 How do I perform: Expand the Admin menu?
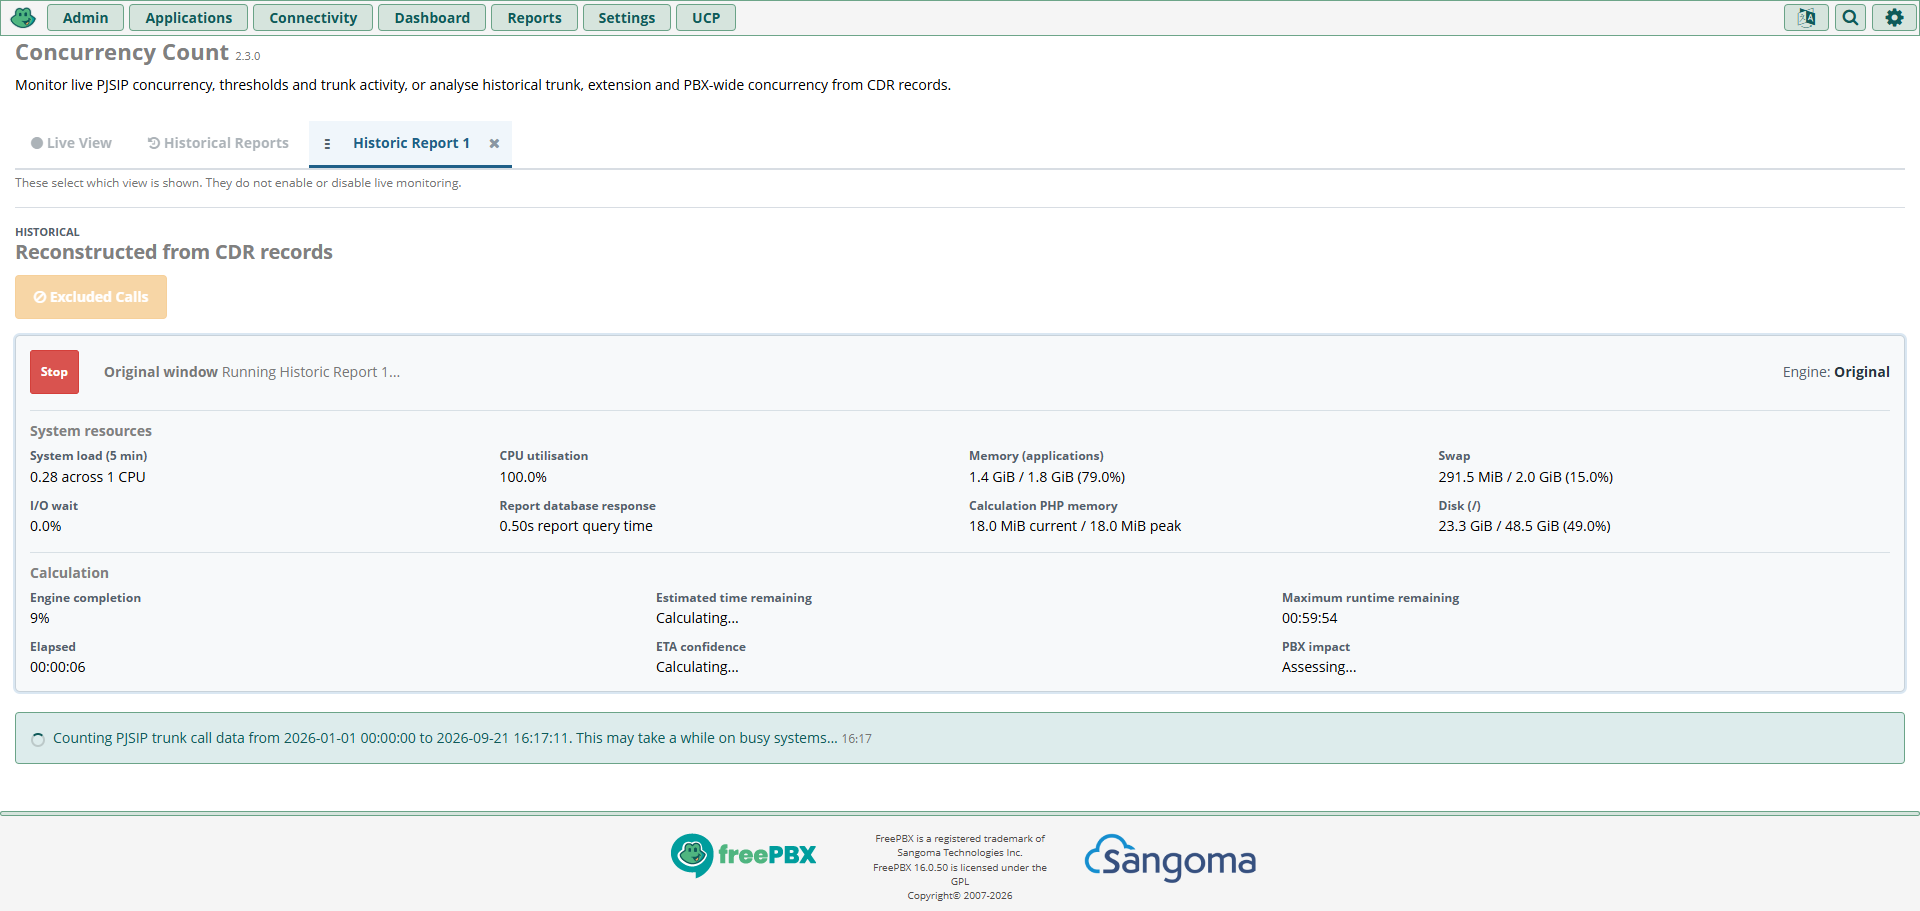point(85,18)
